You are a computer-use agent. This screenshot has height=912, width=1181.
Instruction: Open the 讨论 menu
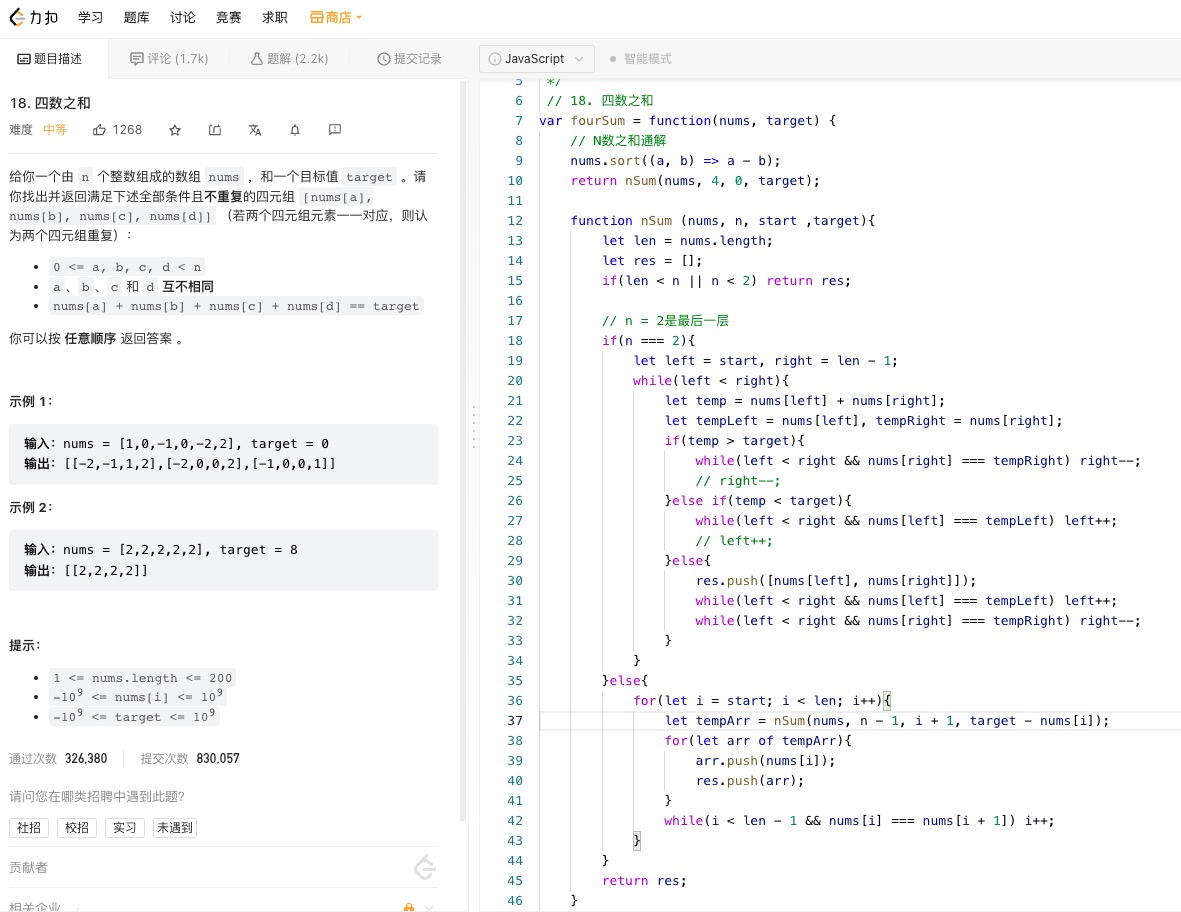pyautogui.click(x=182, y=17)
